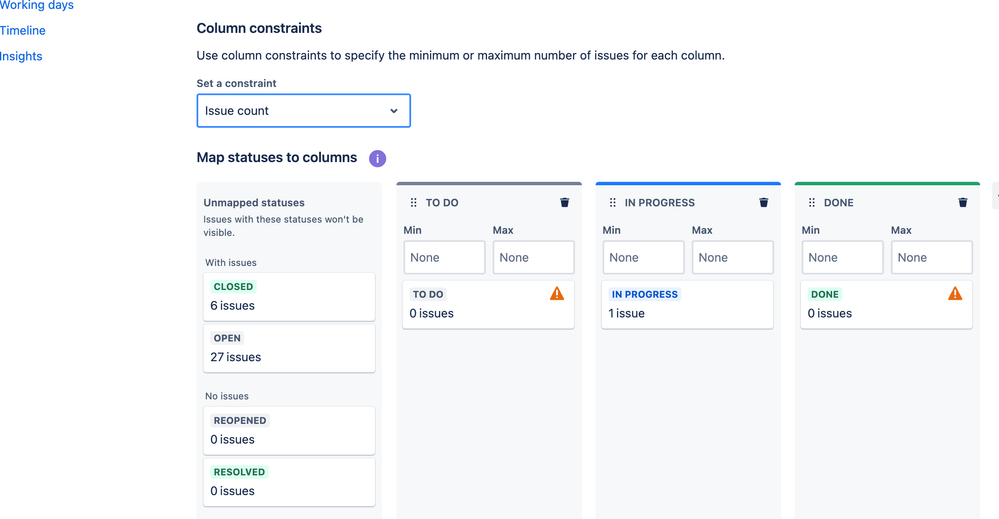Click the Max field in DONE column
This screenshot has height=519, width=999.
(x=931, y=257)
